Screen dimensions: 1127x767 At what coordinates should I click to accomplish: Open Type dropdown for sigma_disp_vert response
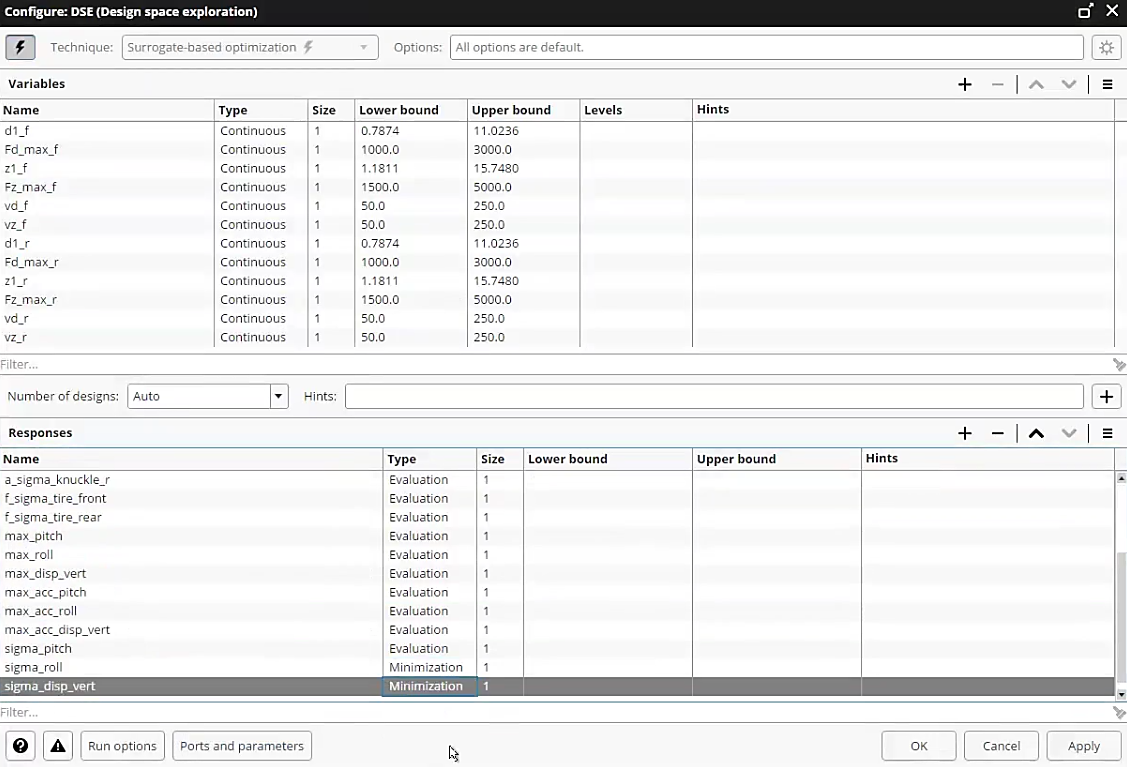[429, 686]
